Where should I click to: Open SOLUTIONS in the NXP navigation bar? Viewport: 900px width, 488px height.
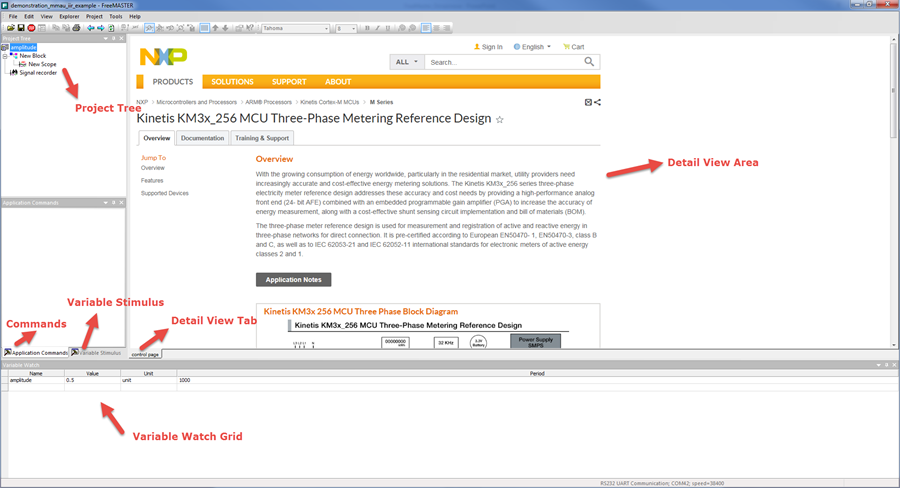point(232,82)
